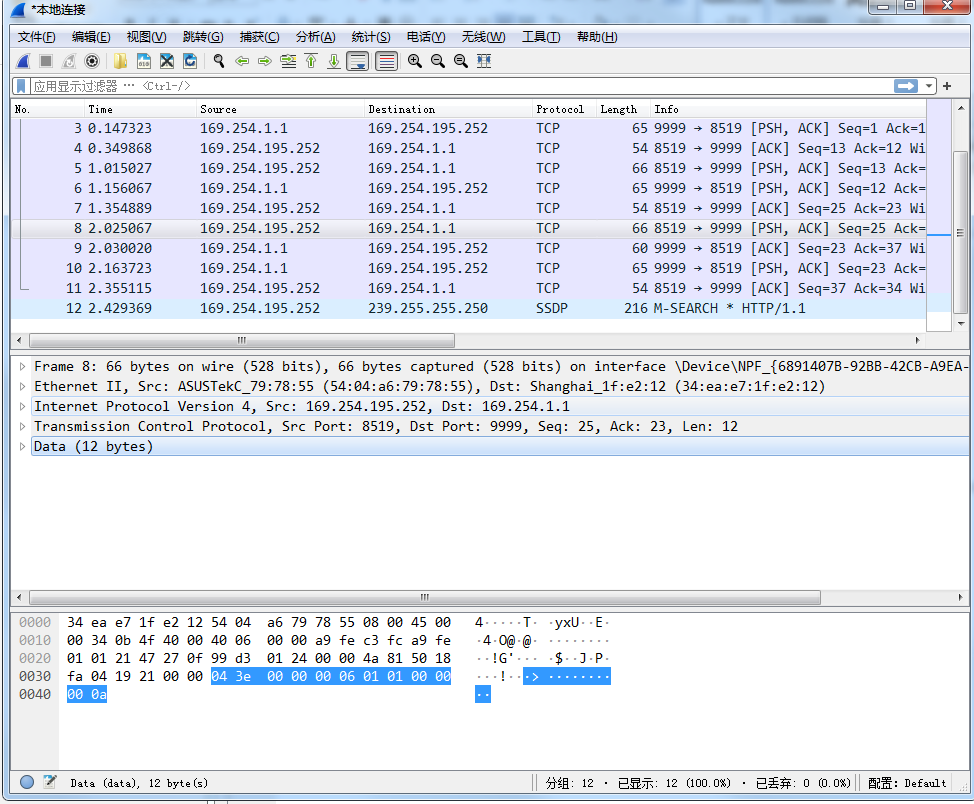Jump to the last packet
The image size is (974, 804).
pyautogui.click(x=333, y=61)
